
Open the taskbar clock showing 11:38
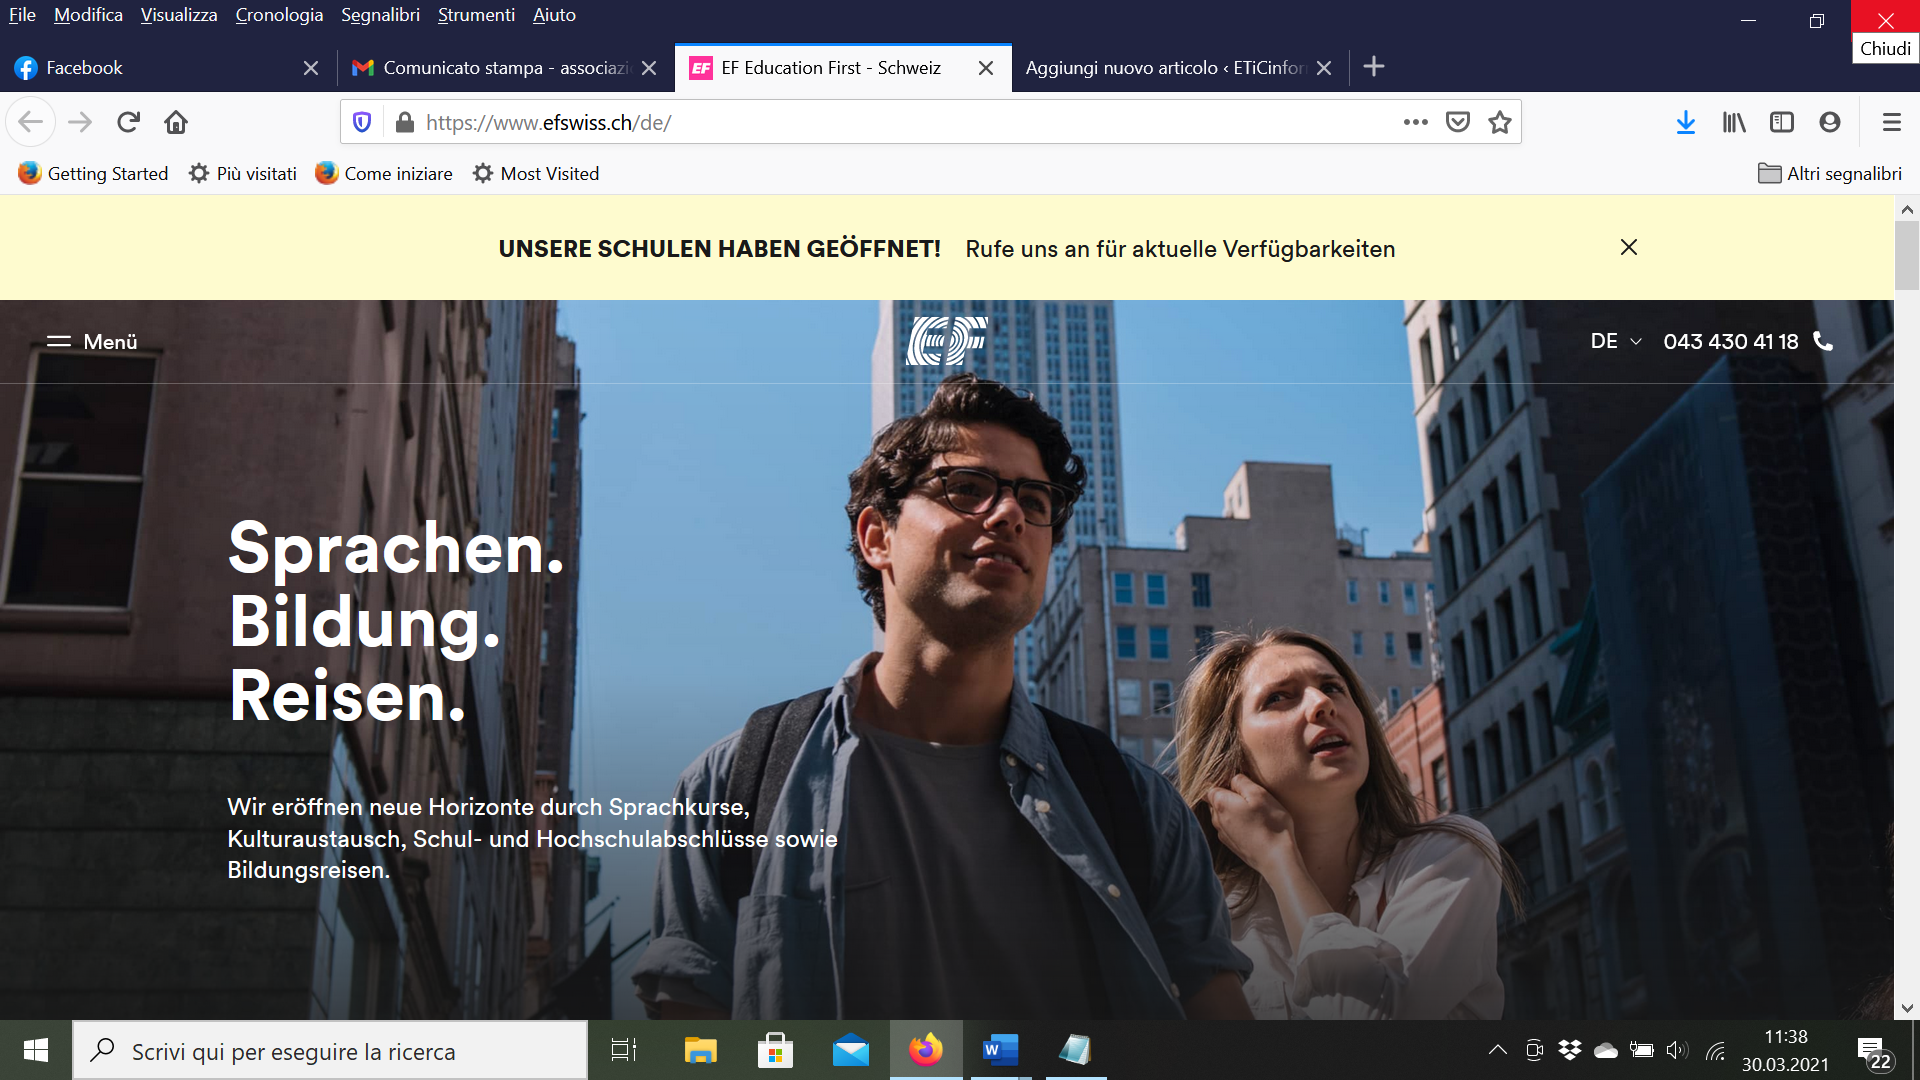(1785, 1050)
